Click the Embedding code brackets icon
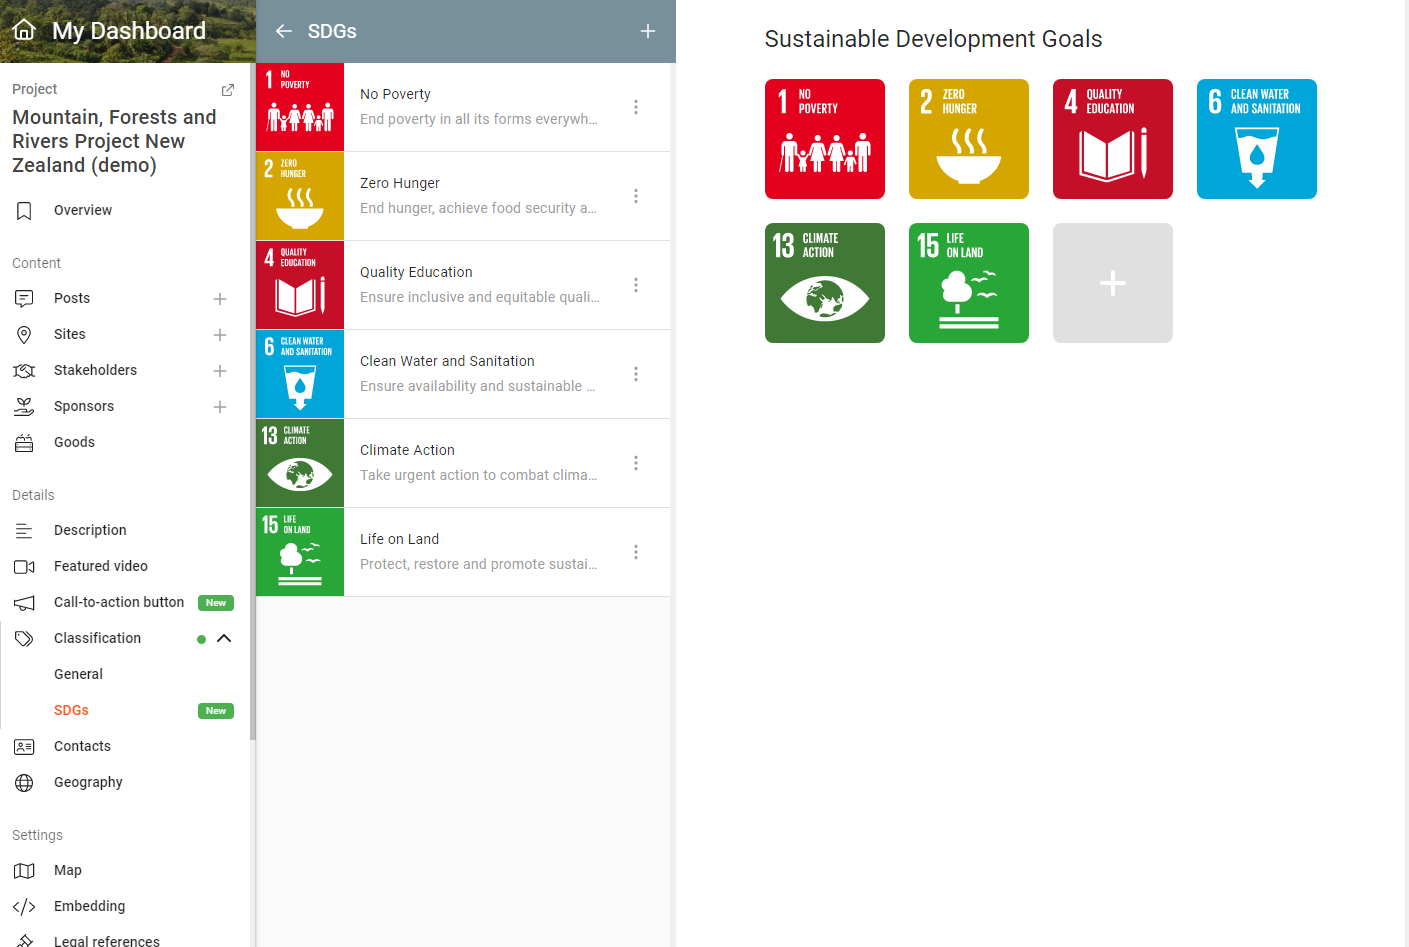The image size is (1409, 947). click(x=24, y=906)
